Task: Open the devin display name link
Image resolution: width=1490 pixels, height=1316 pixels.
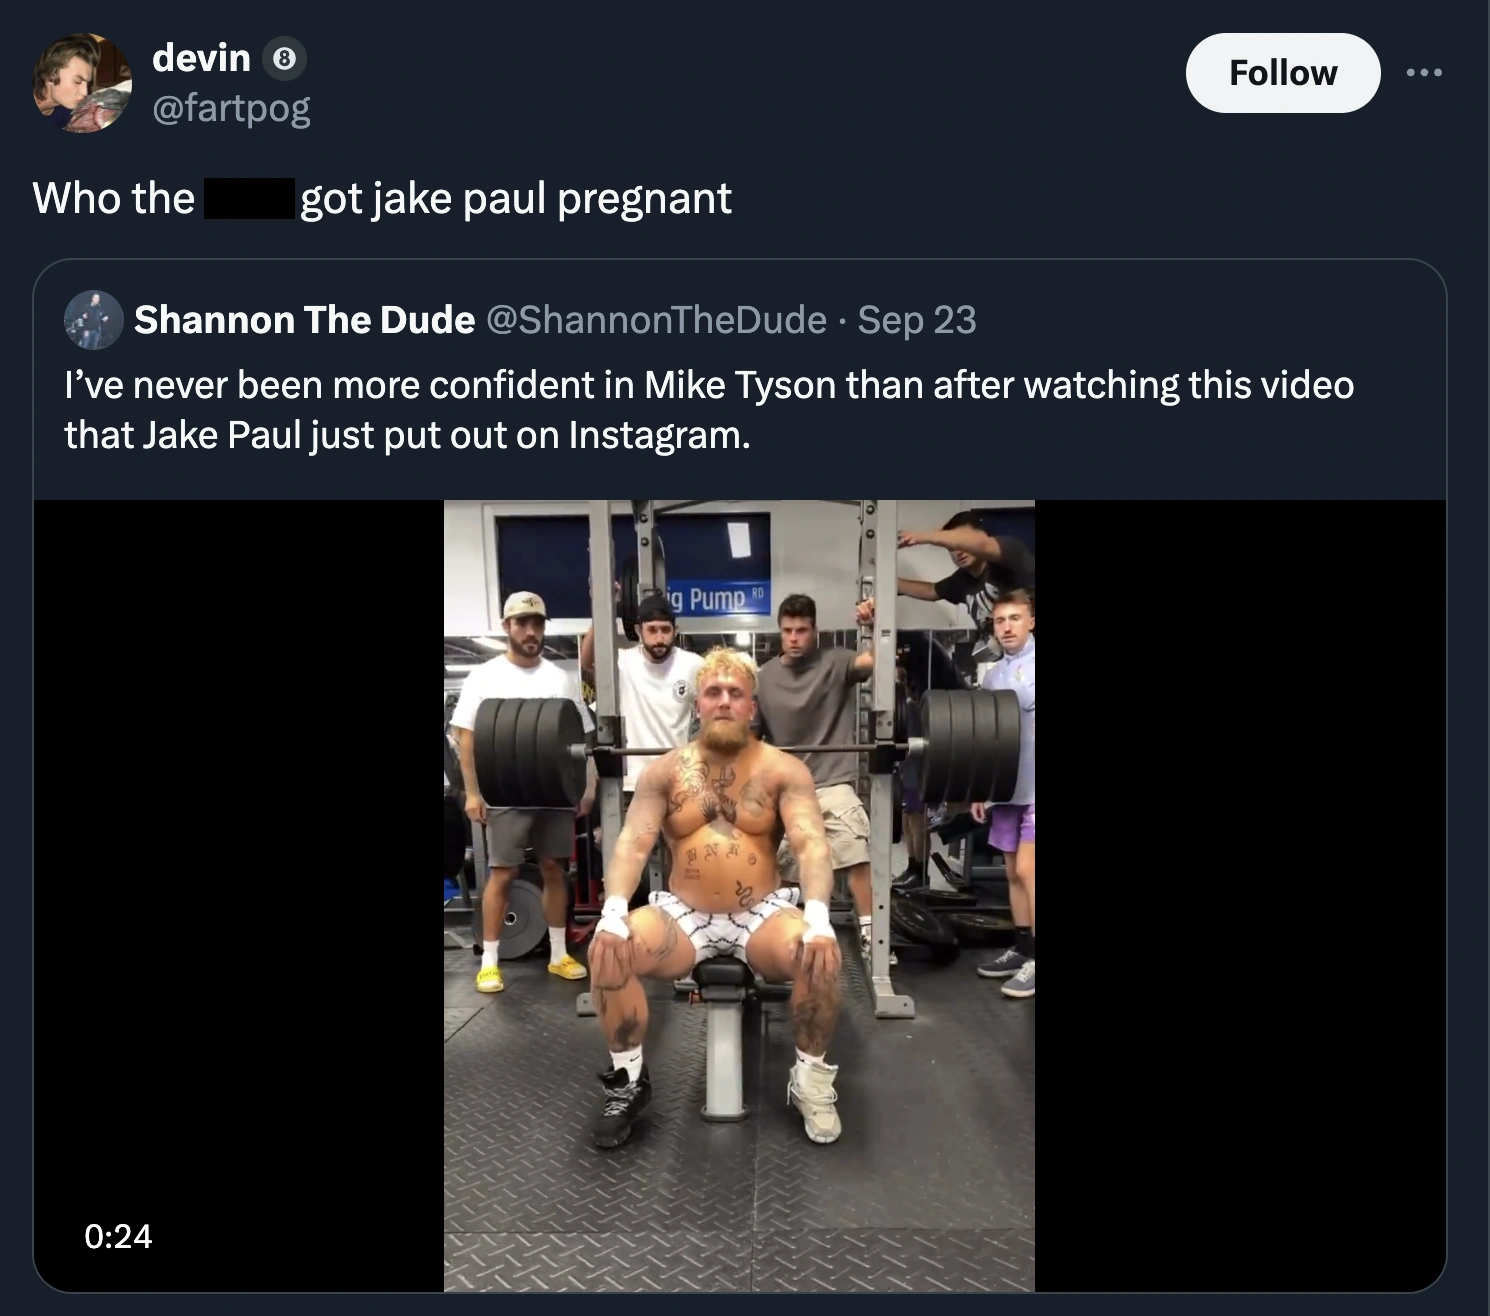Action: pyautogui.click(x=201, y=58)
